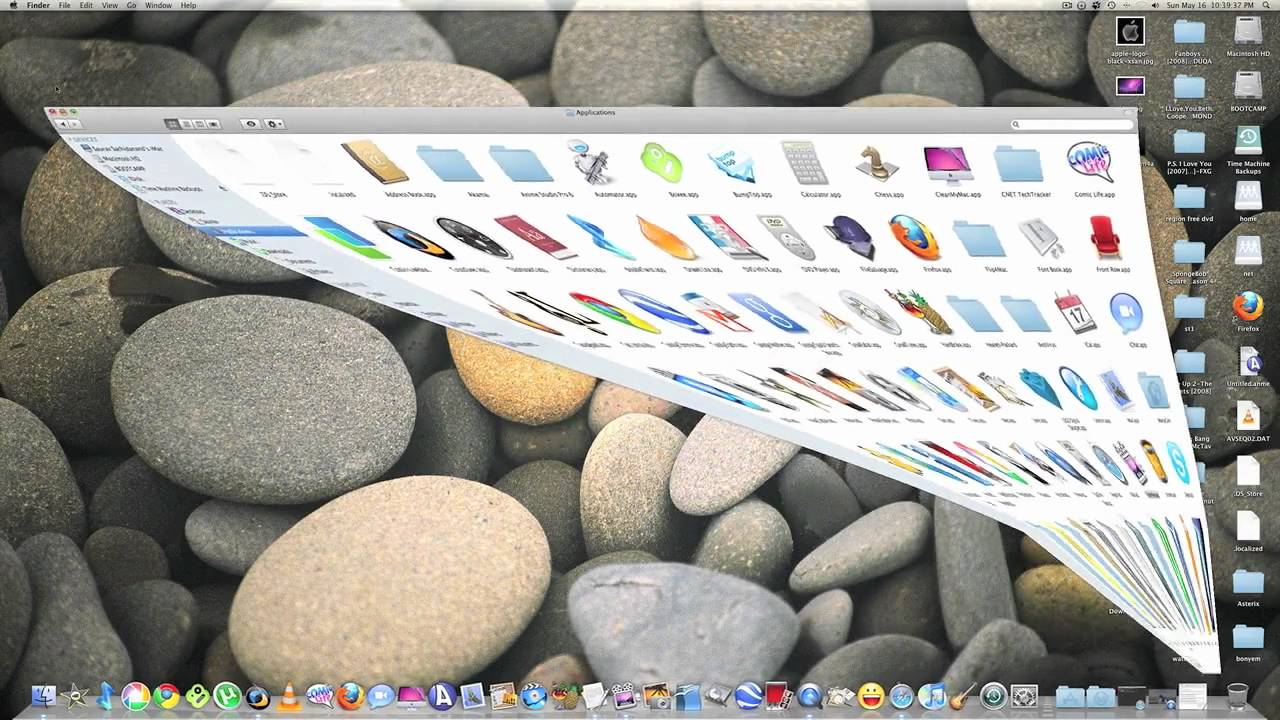Image resolution: width=1280 pixels, height=720 pixels.
Task: Open the Help menu
Action: (x=188, y=6)
